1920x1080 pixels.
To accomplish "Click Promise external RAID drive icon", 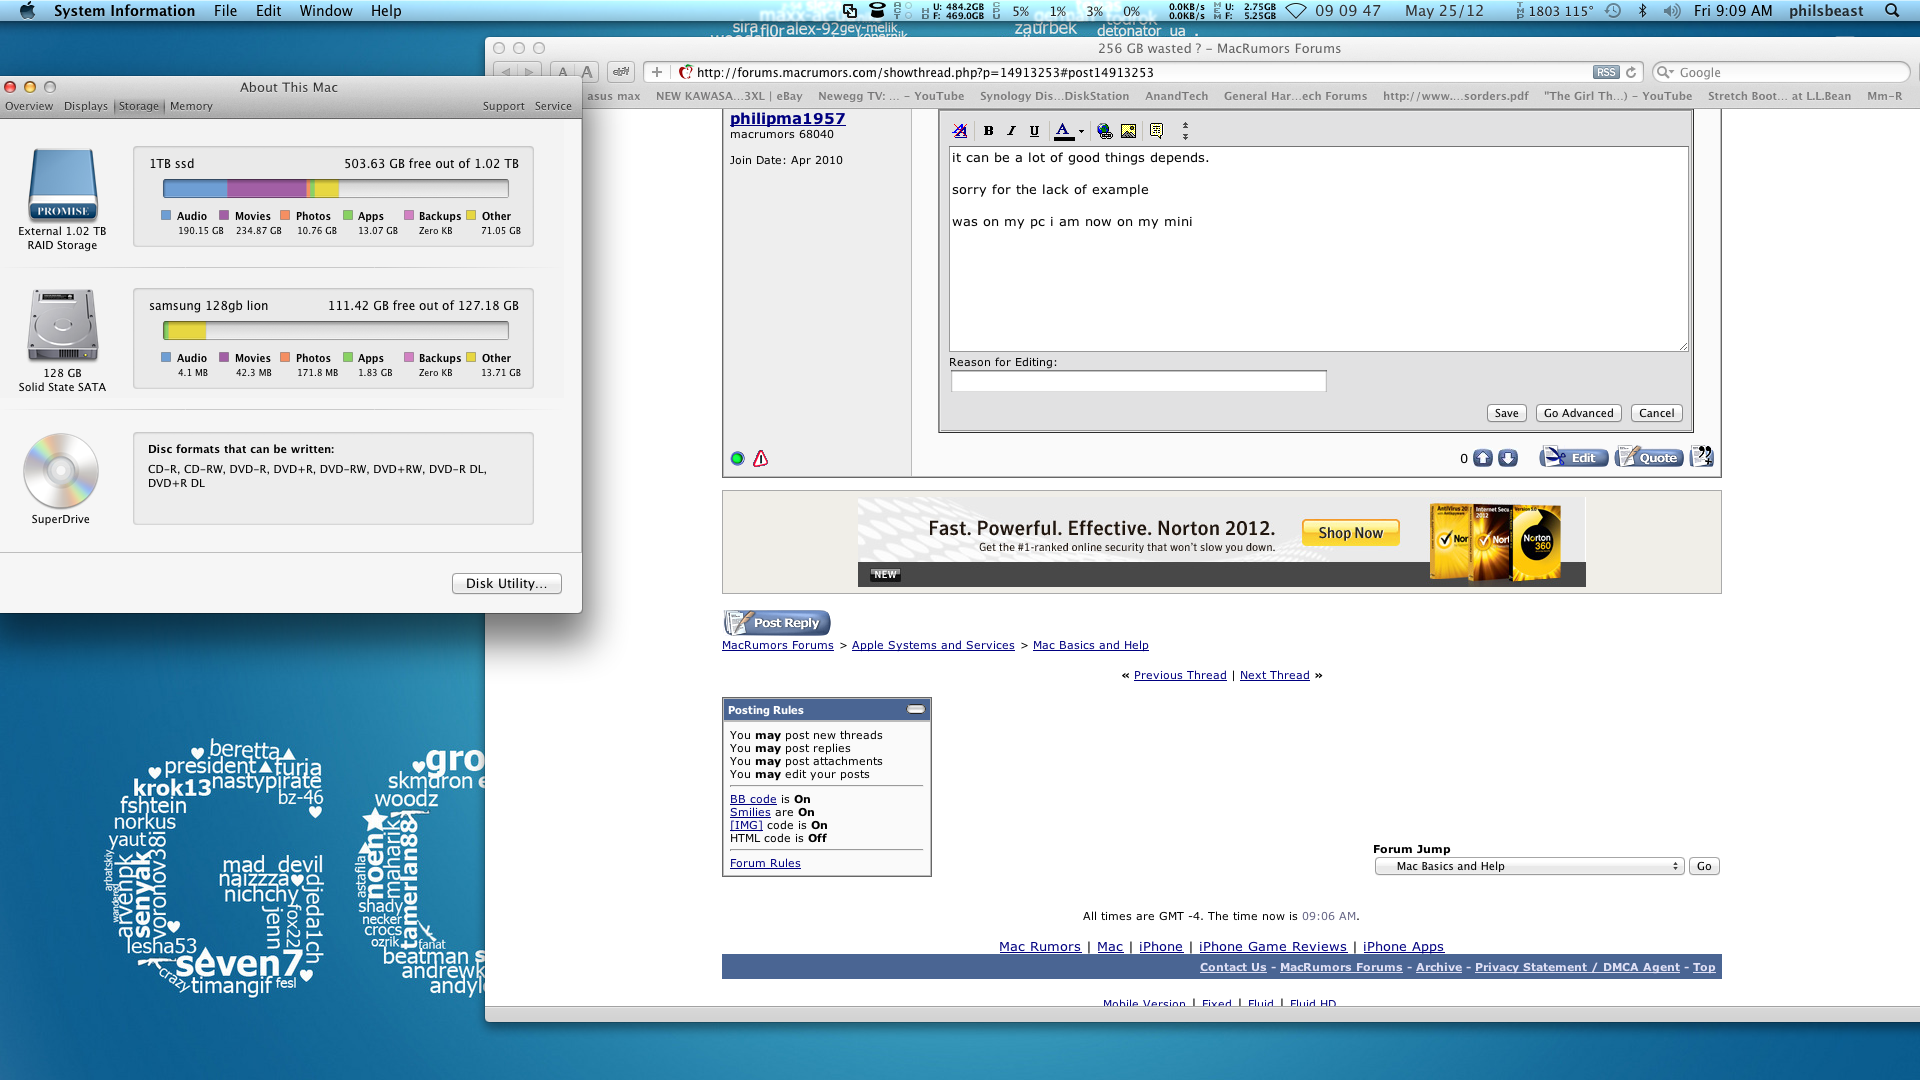I will pyautogui.click(x=63, y=184).
